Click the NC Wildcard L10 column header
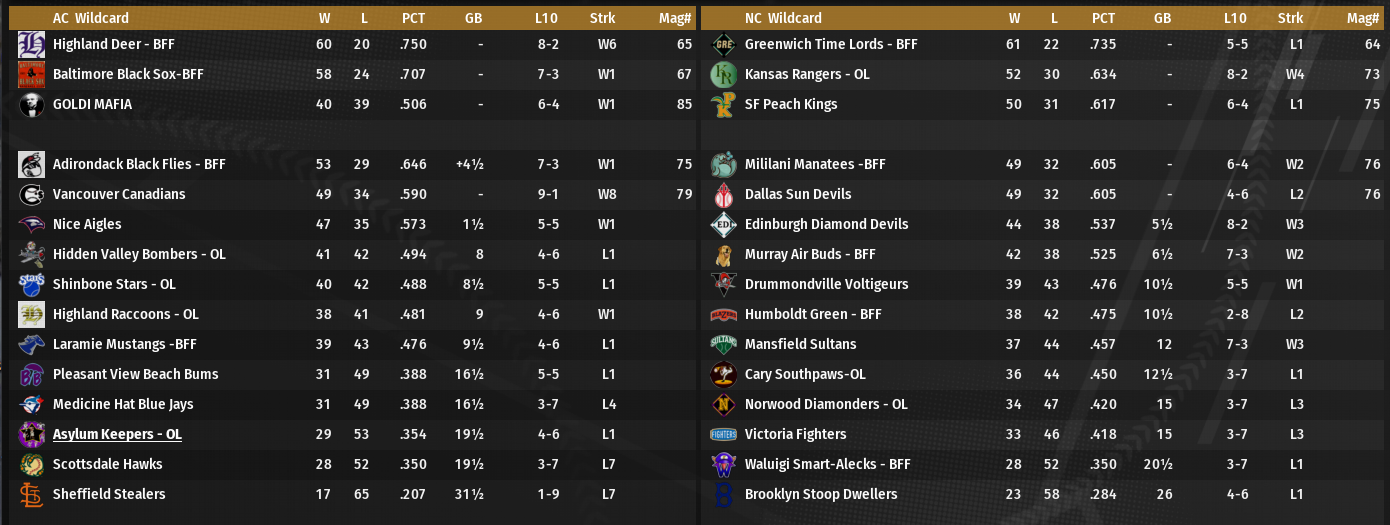Screen dimensions: 1390x525 click(1235, 18)
